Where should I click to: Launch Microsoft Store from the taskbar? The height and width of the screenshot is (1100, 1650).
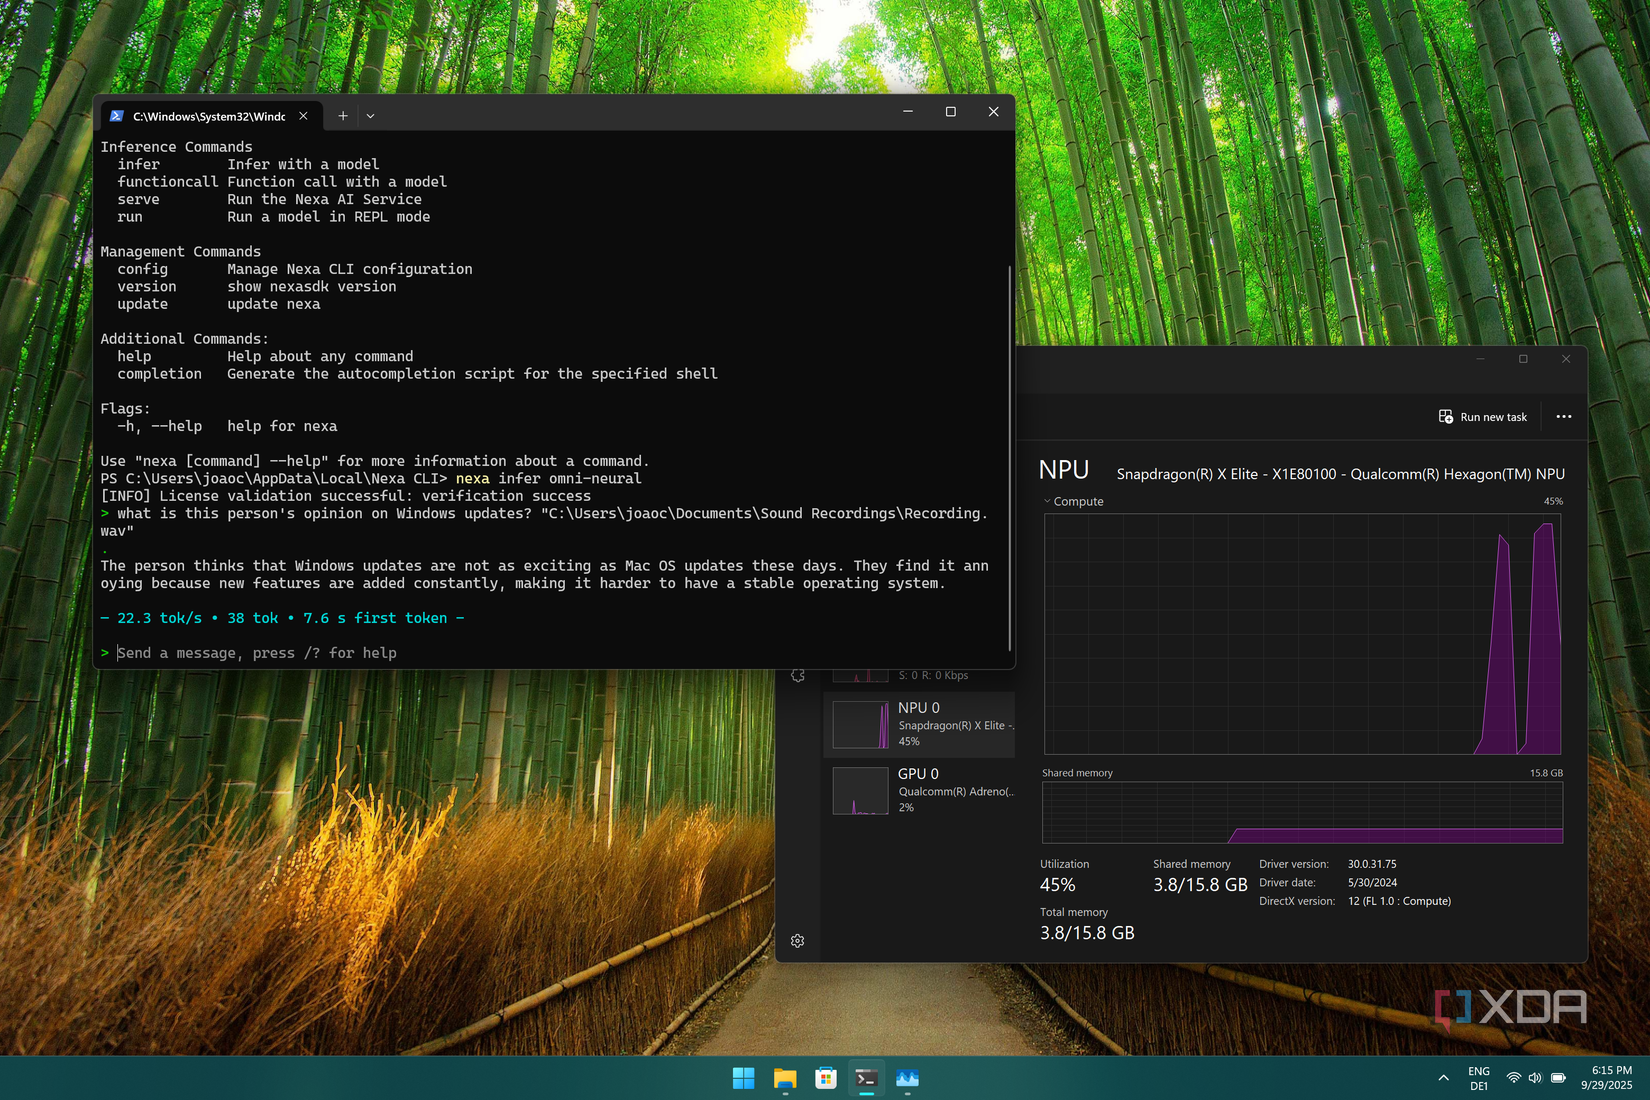pyautogui.click(x=826, y=1078)
